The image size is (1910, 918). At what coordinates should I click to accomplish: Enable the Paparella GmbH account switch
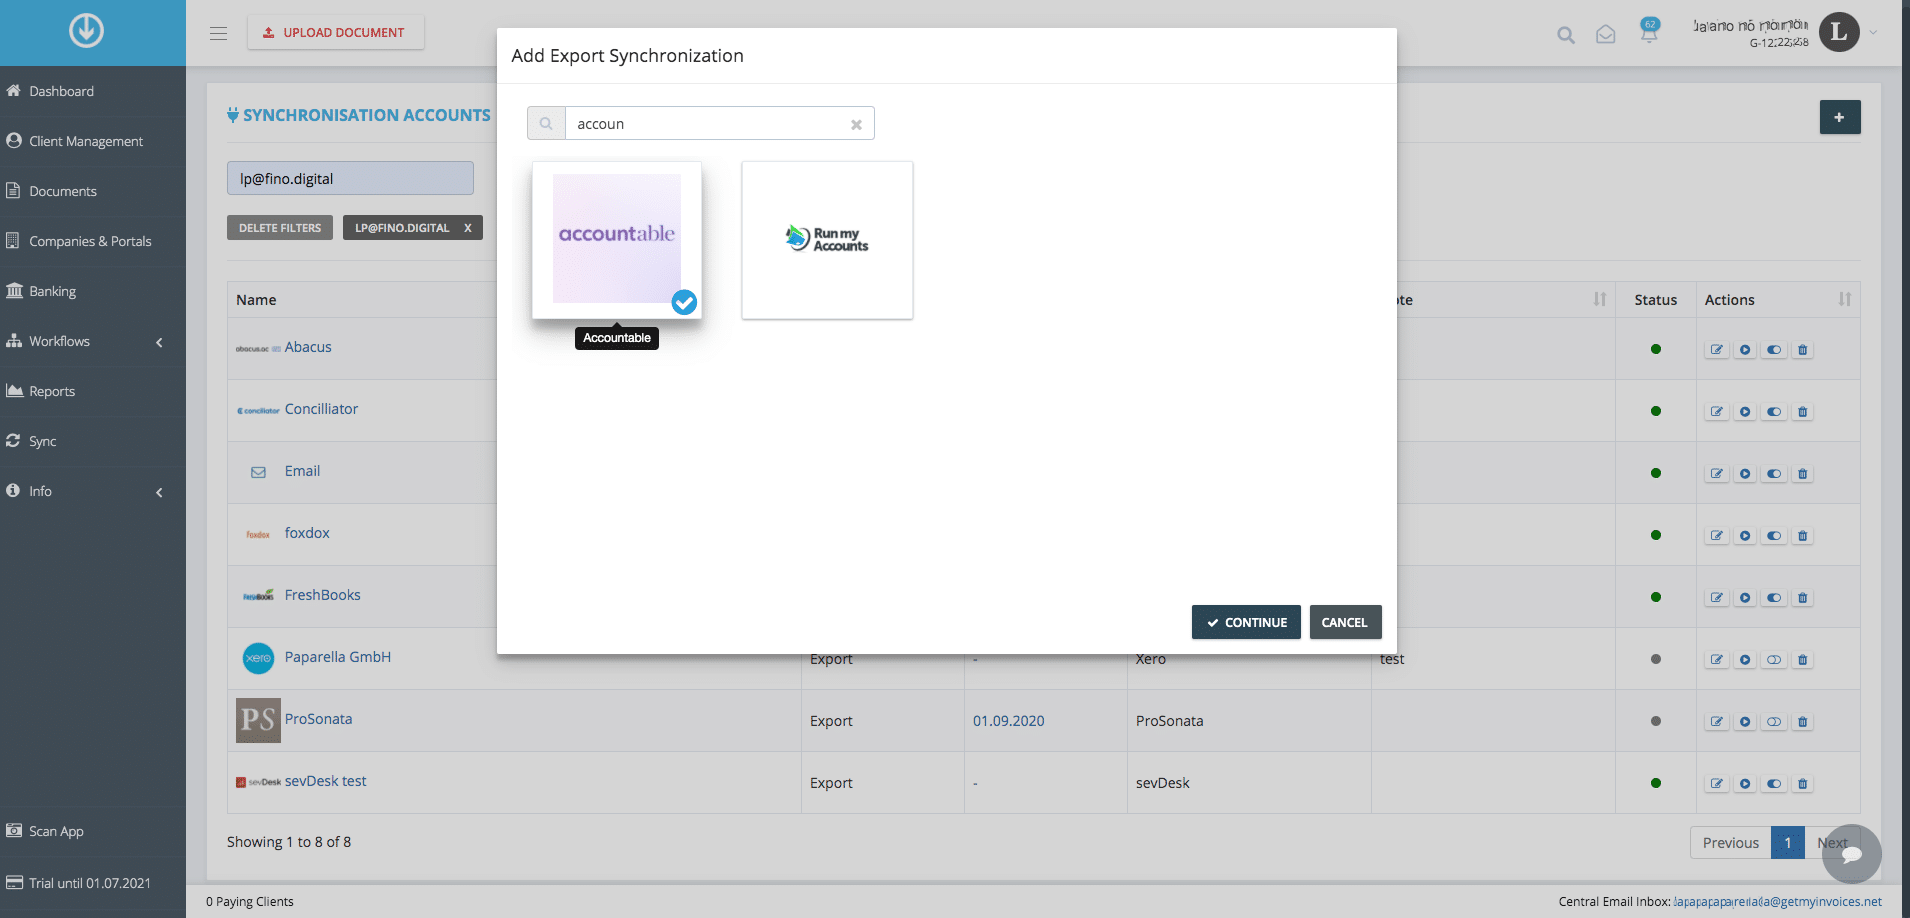click(x=1774, y=660)
